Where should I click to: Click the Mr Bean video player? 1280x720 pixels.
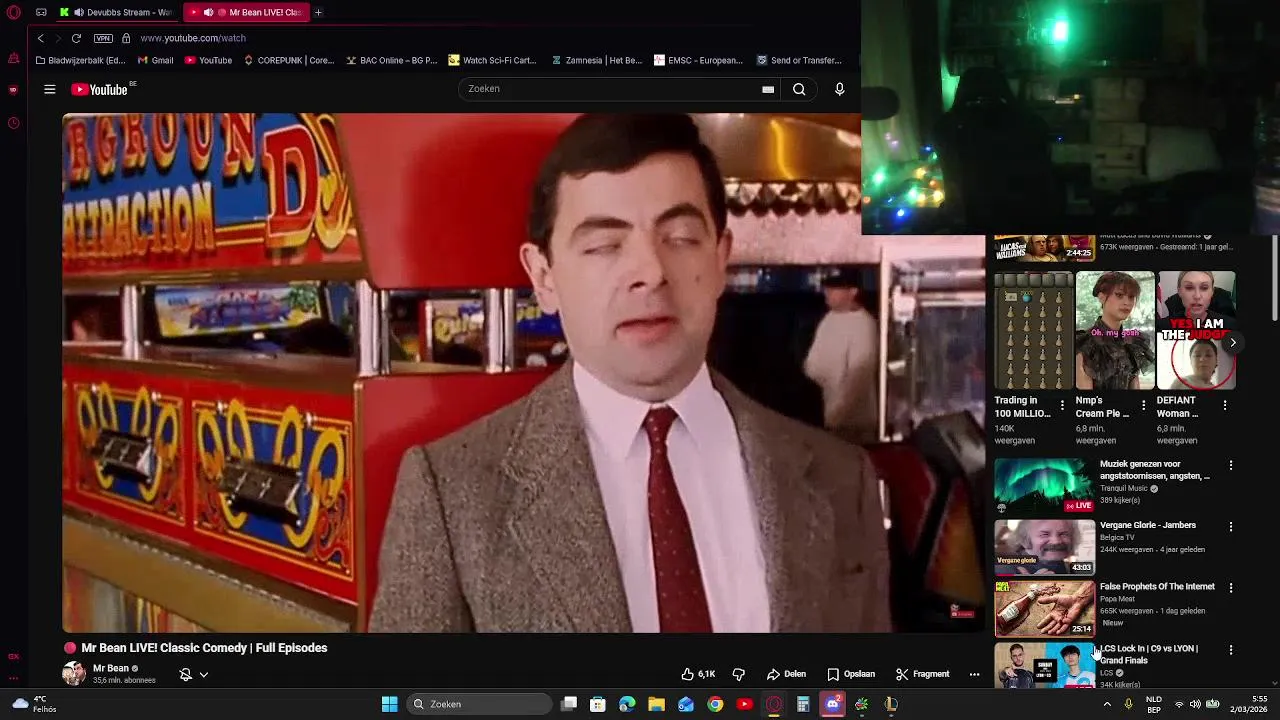pos(523,372)
